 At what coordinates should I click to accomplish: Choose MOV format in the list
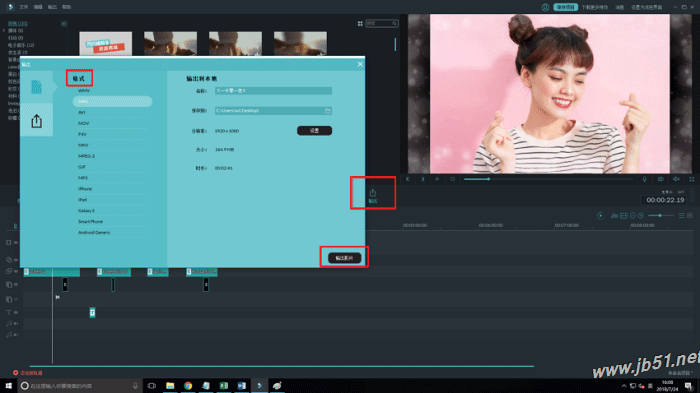[83, 123]
